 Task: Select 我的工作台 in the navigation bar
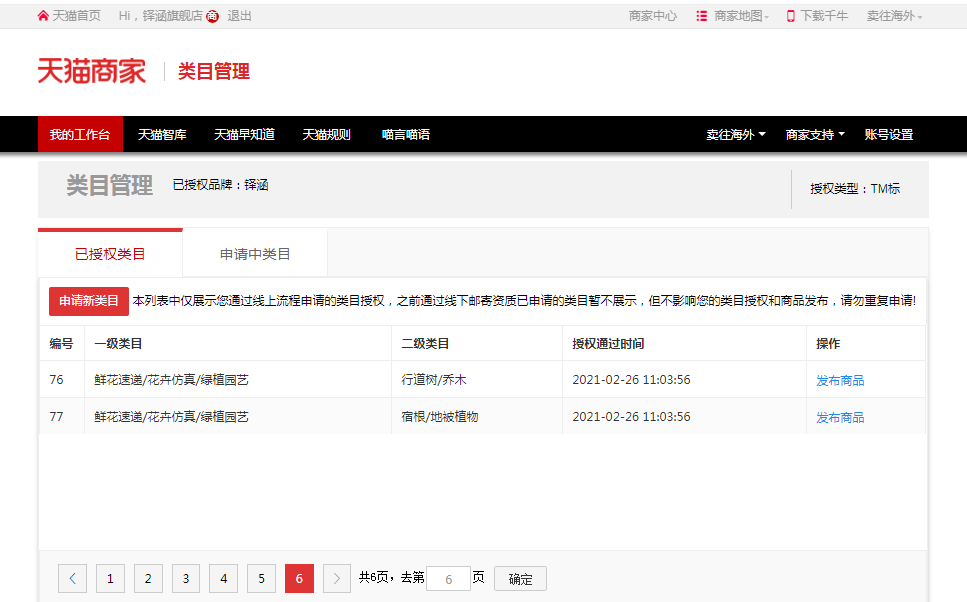tap(80, 134)
